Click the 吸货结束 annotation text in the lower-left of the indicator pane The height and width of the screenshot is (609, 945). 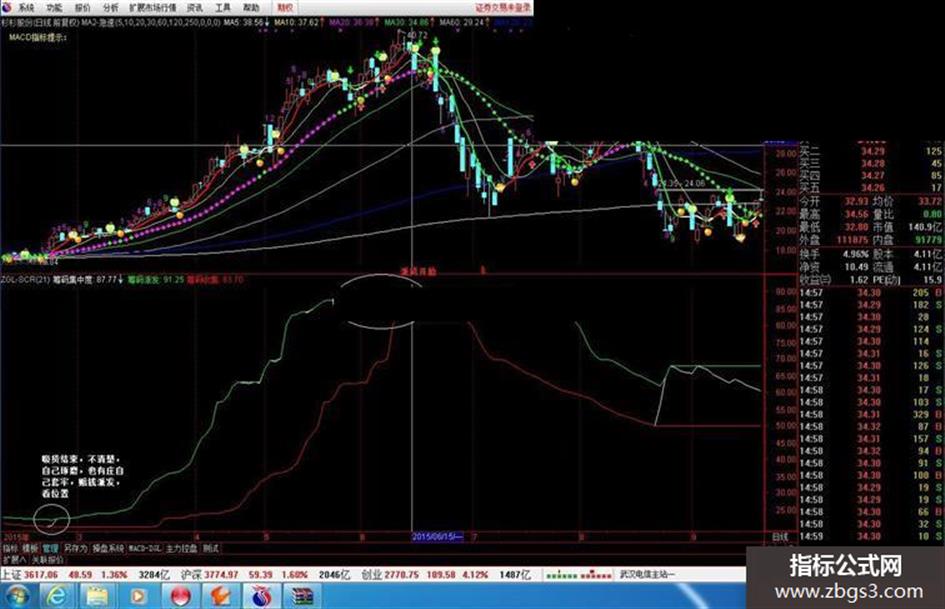[x=82, y=476]
